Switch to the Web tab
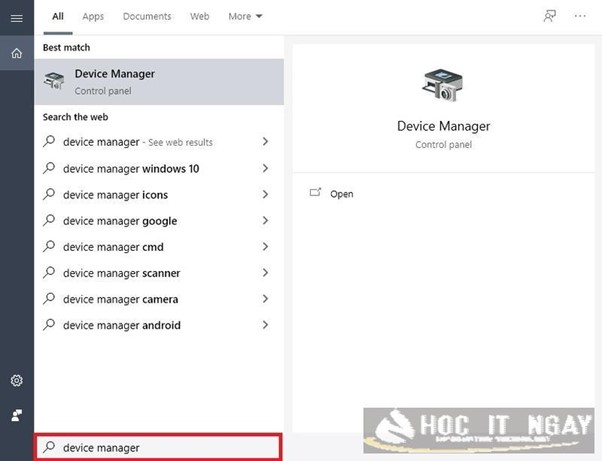The height and width of the screenshot is (461, 602). [200, 17]
